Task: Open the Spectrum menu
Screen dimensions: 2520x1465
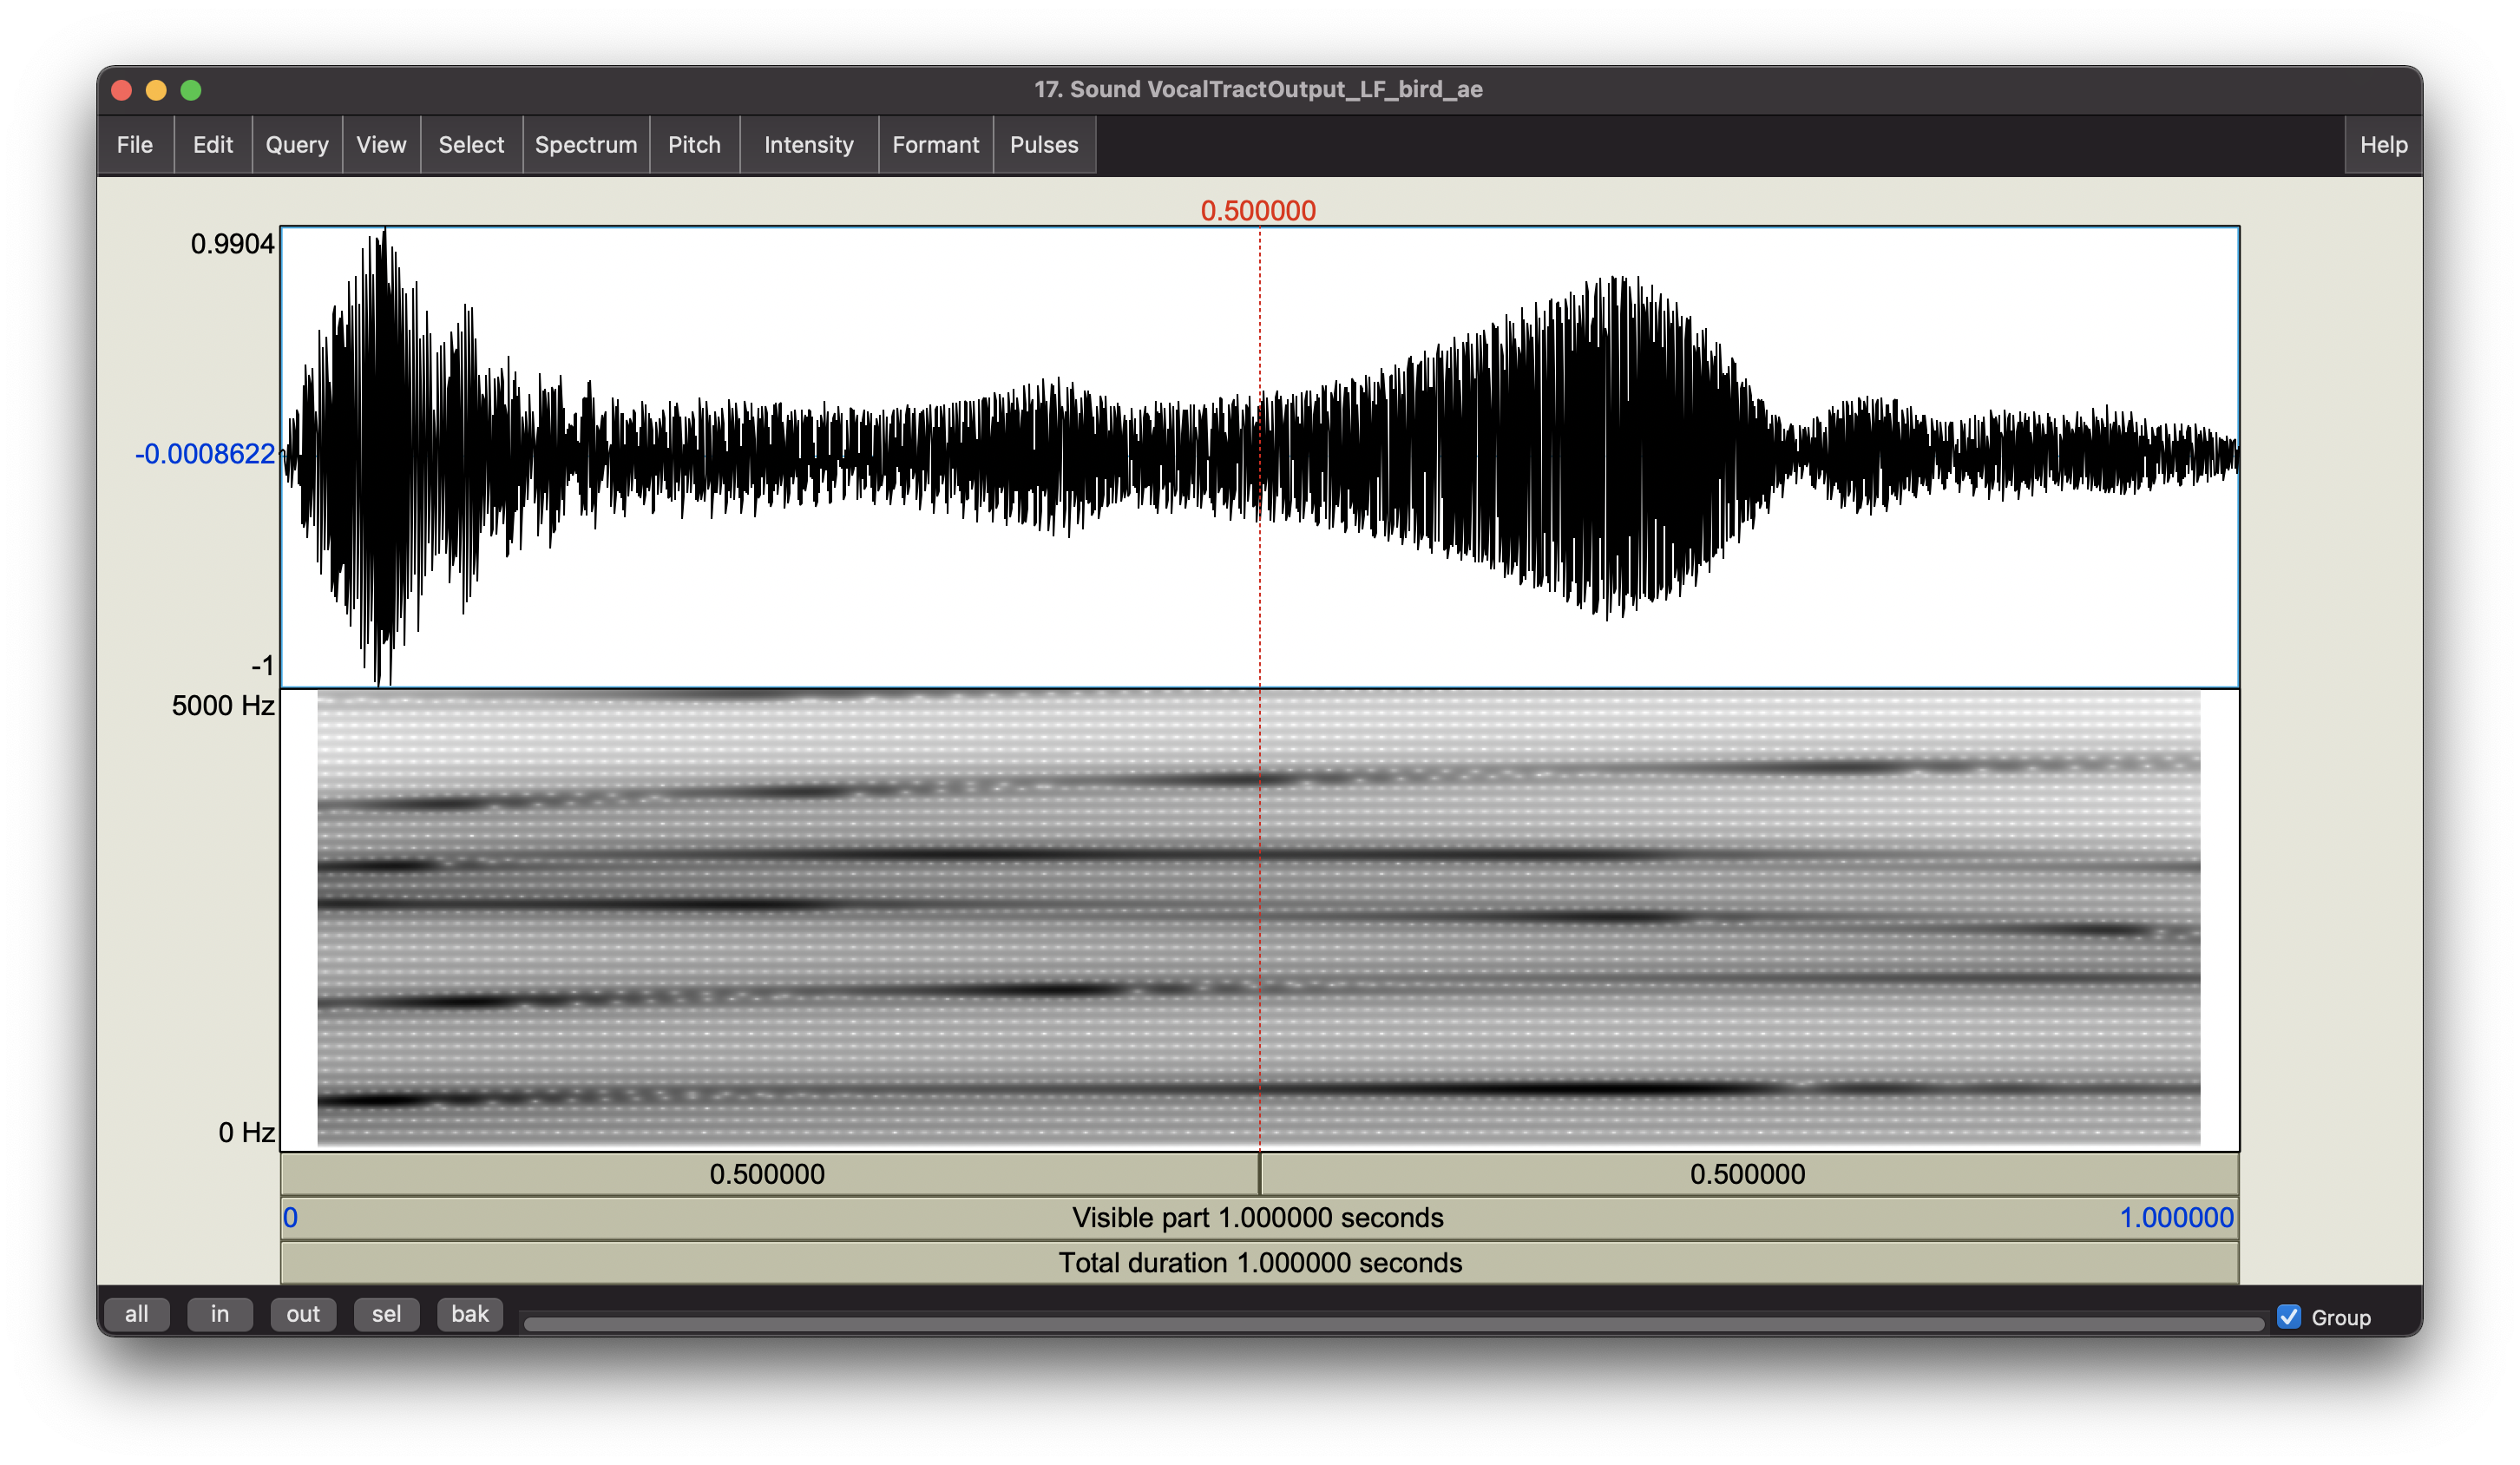Action: [x=586, y=145]
